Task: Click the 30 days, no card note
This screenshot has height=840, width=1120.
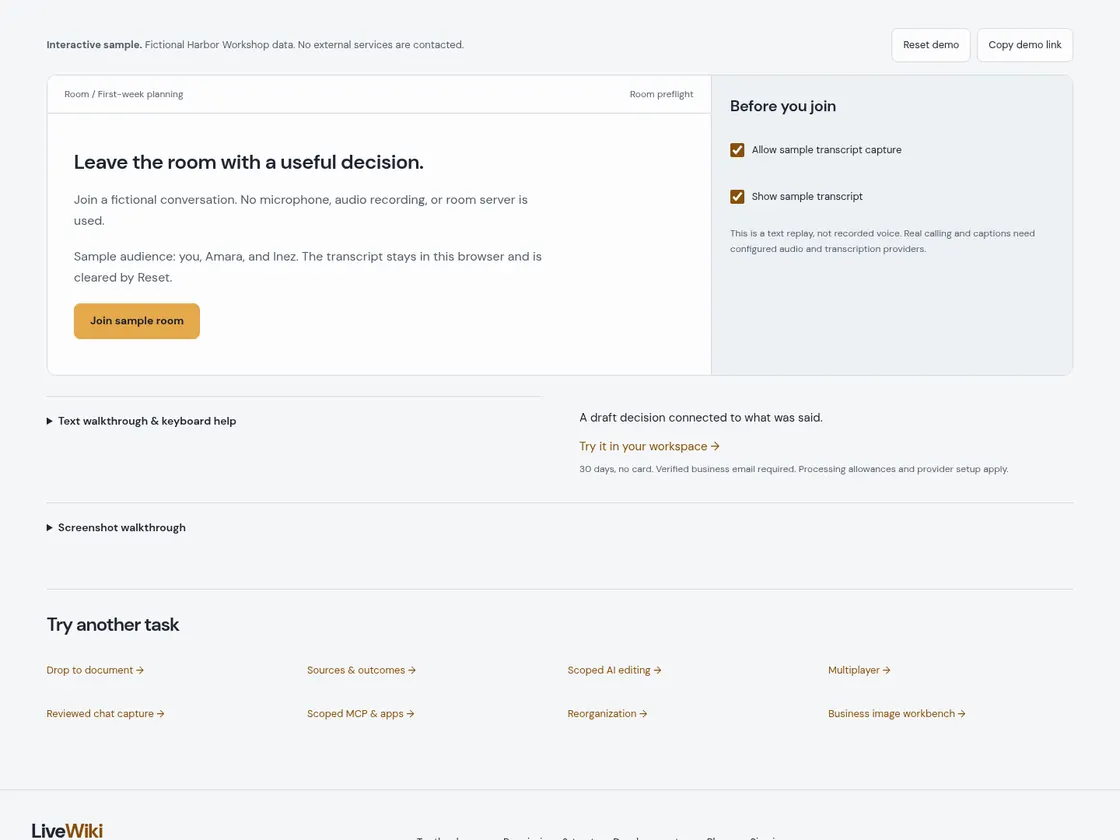Action: tap(794, 469)
